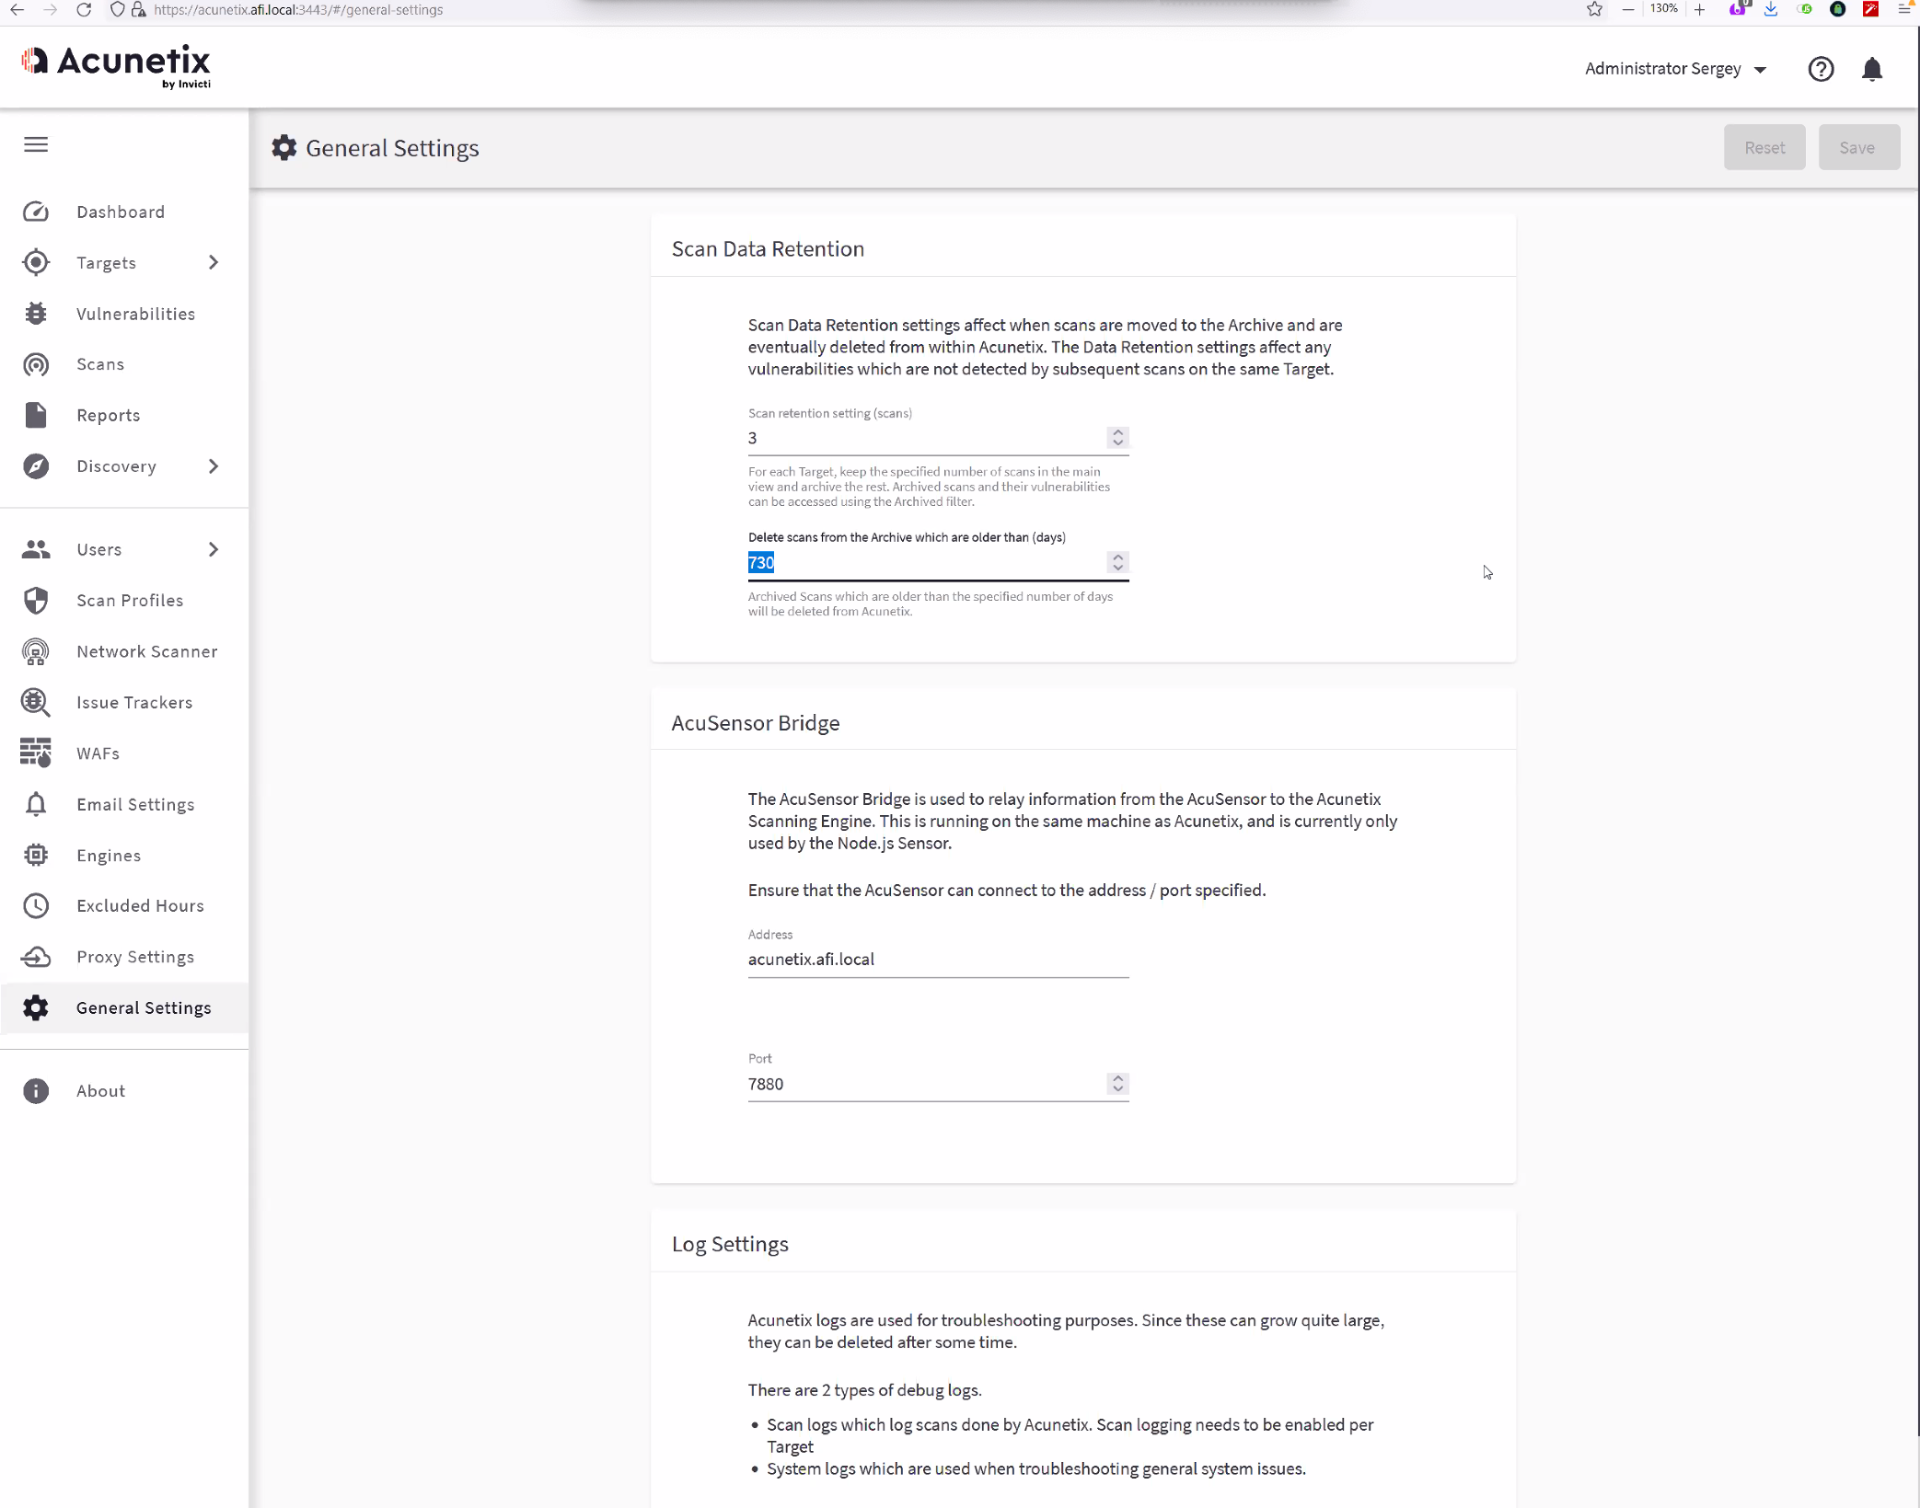This screenshot has width=1920, height=1508.
Task: Click the Issue Trackers magnifier icon
Action: coord(36,703)
